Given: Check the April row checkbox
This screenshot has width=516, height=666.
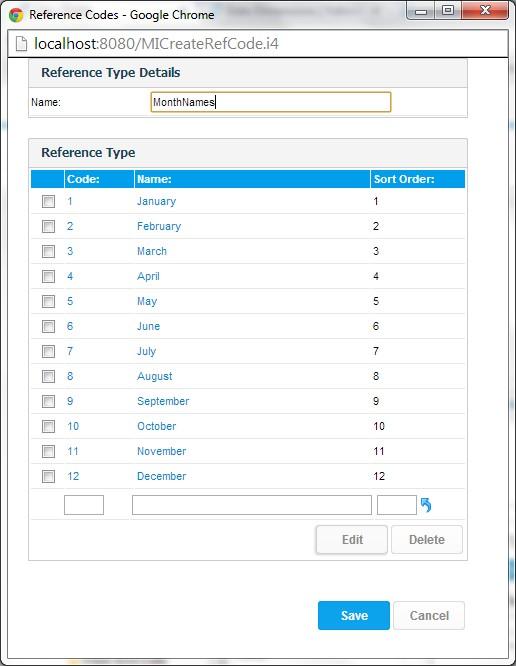Looking at the screenshot, I should (48, 277).
